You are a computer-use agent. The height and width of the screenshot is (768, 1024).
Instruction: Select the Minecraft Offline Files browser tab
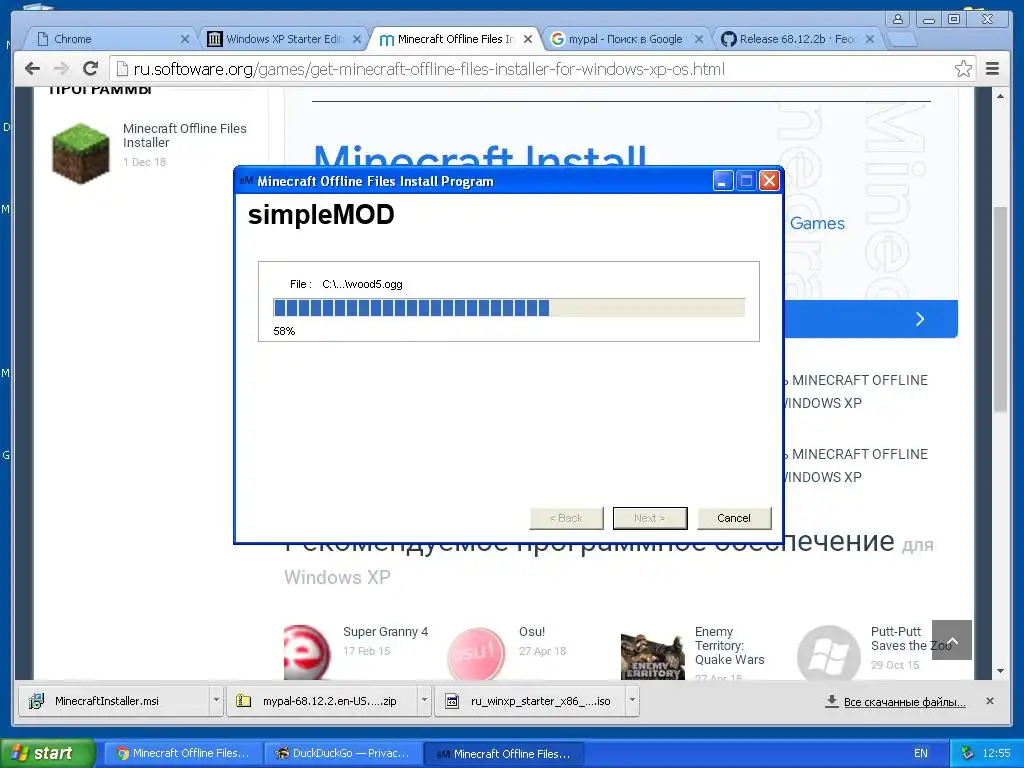point(455,39)
